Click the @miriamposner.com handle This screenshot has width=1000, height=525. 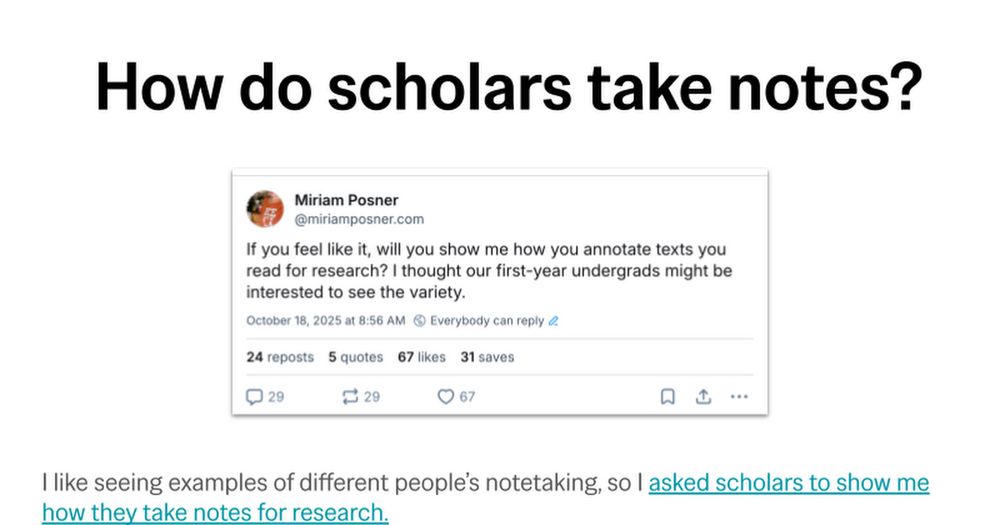tap(359, 219)
